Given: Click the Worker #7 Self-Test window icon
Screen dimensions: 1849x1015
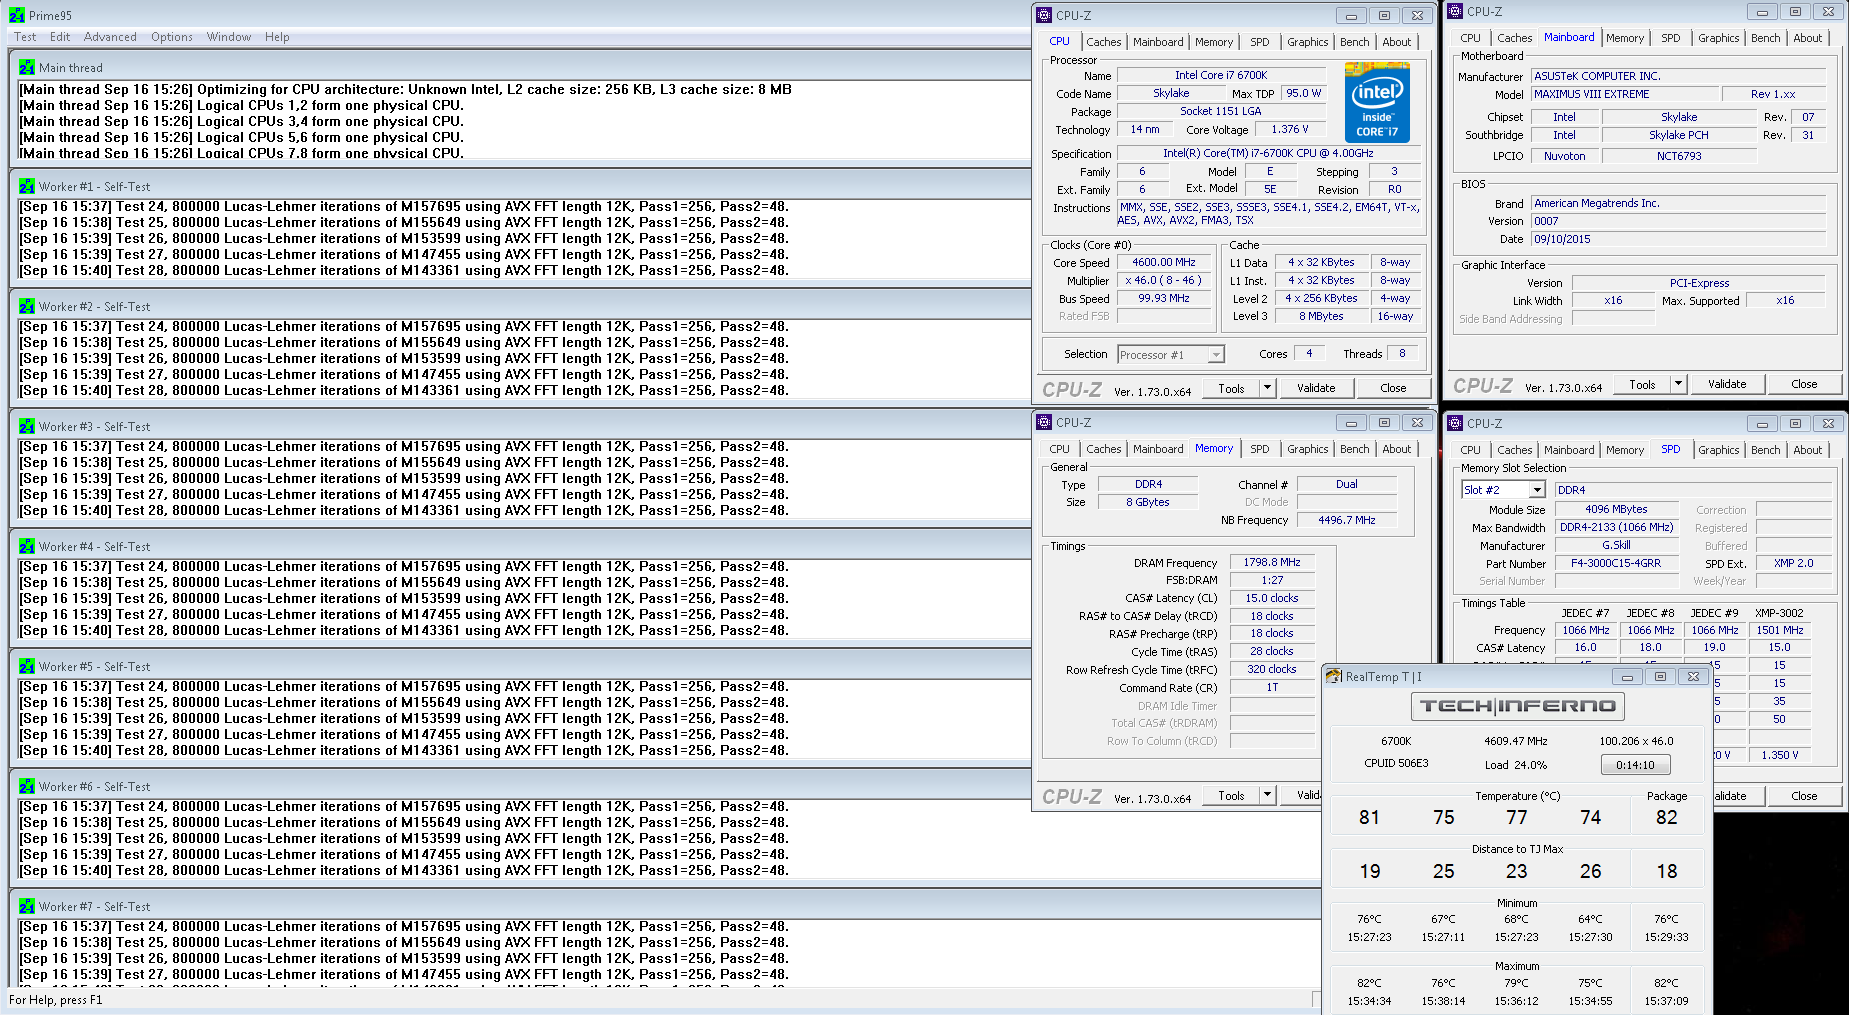Looking at the screenshot, I should click(x=27, y=906).
